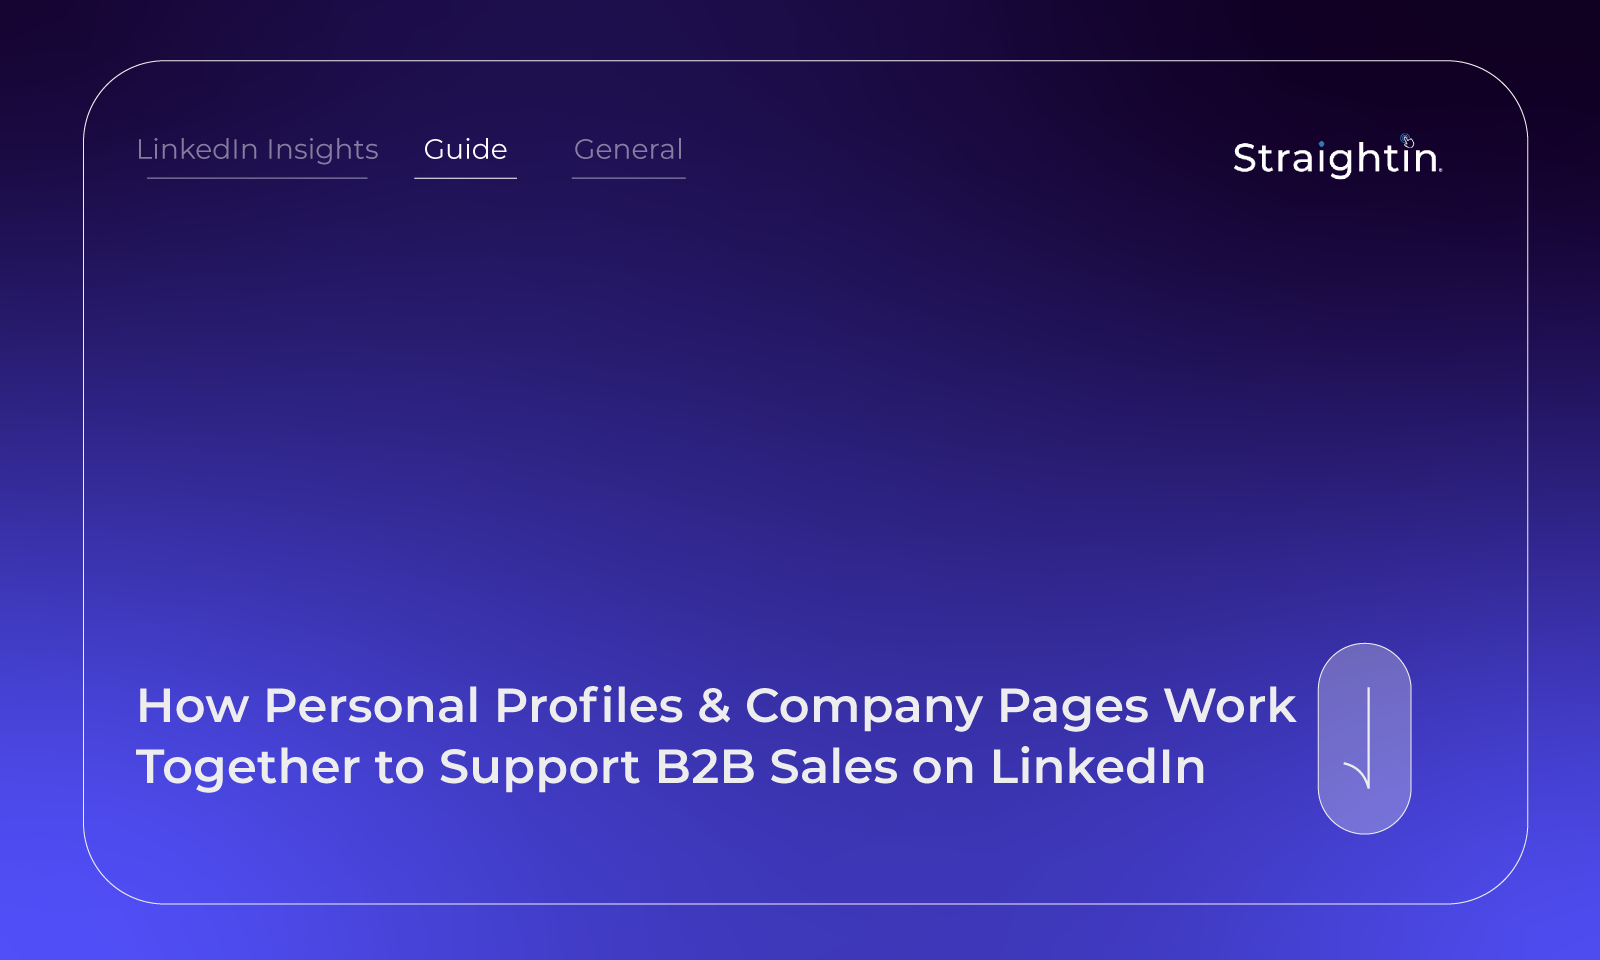Click the ampersand symbol in the headline
The width and height of the screenshot is (1600, 960).
(714, 706)
